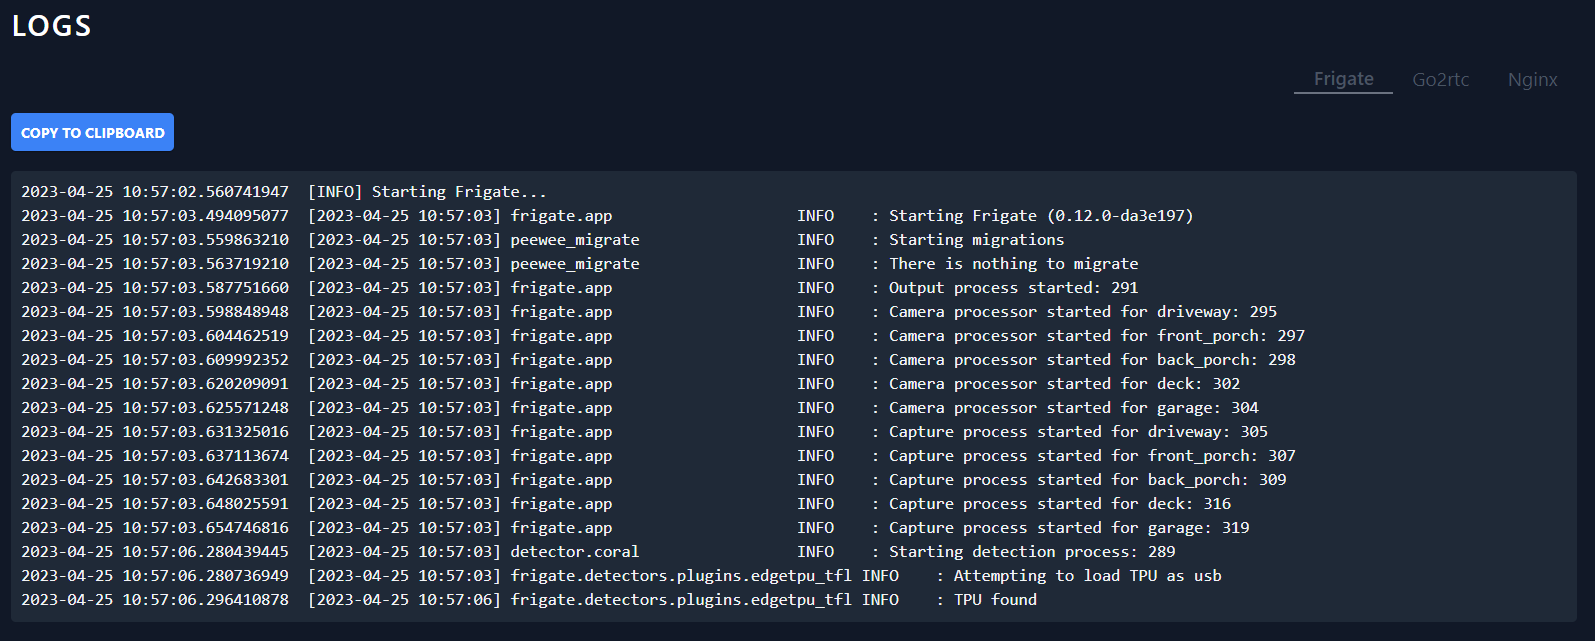Click the first log entry timestamp
1595x641 pixels.
pos(155,191)
